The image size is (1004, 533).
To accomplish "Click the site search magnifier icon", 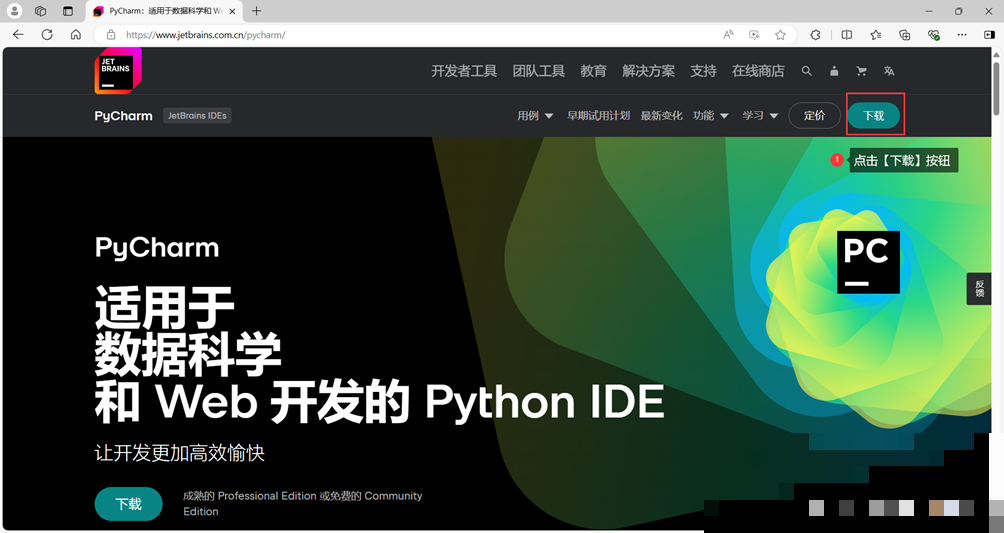I will (807, 71).
